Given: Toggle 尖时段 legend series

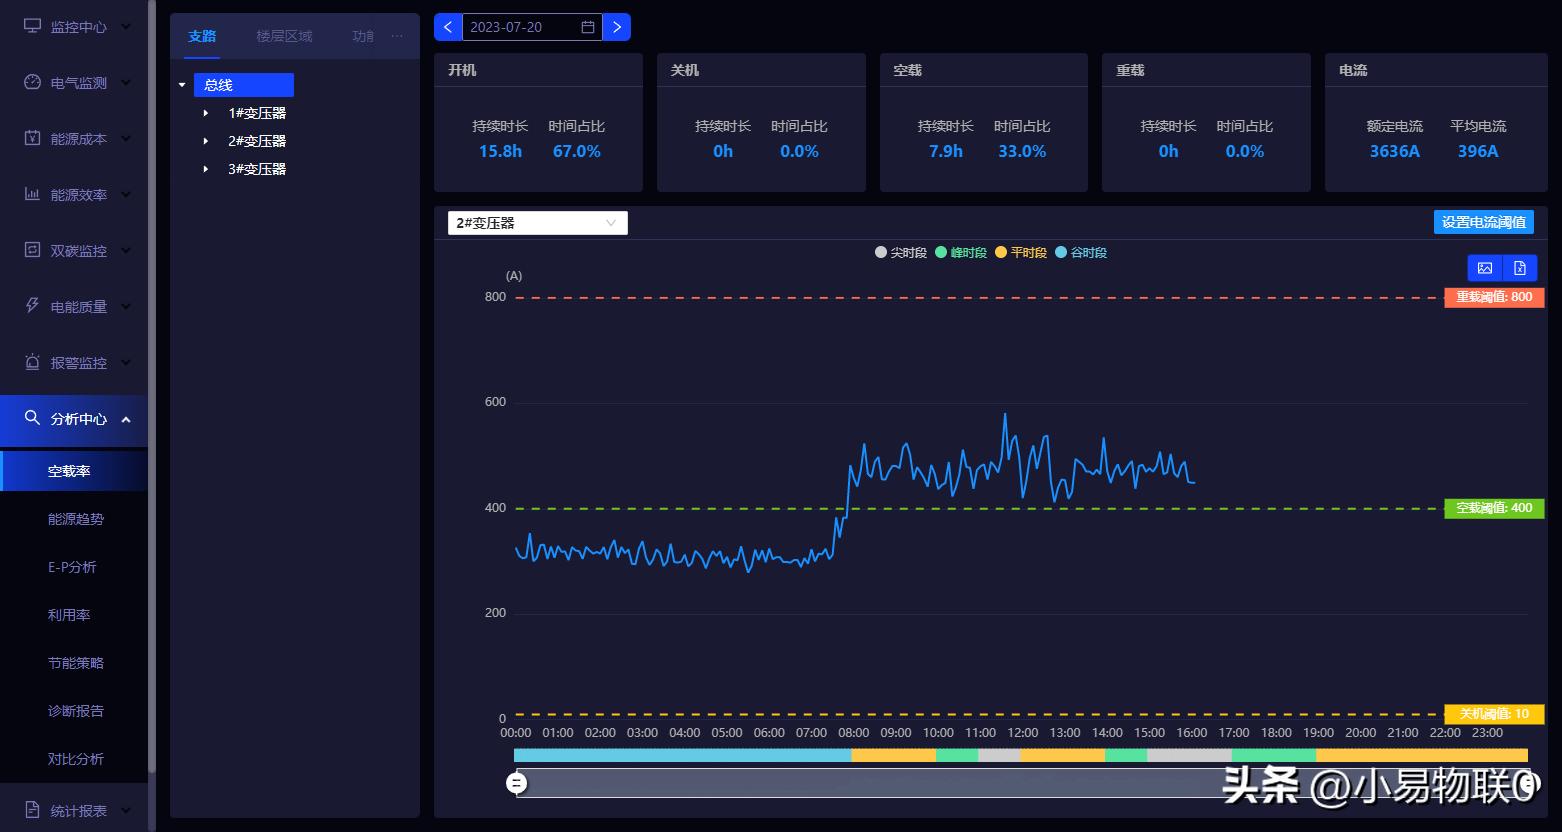Looking at the screenshot, I should 901,253.
